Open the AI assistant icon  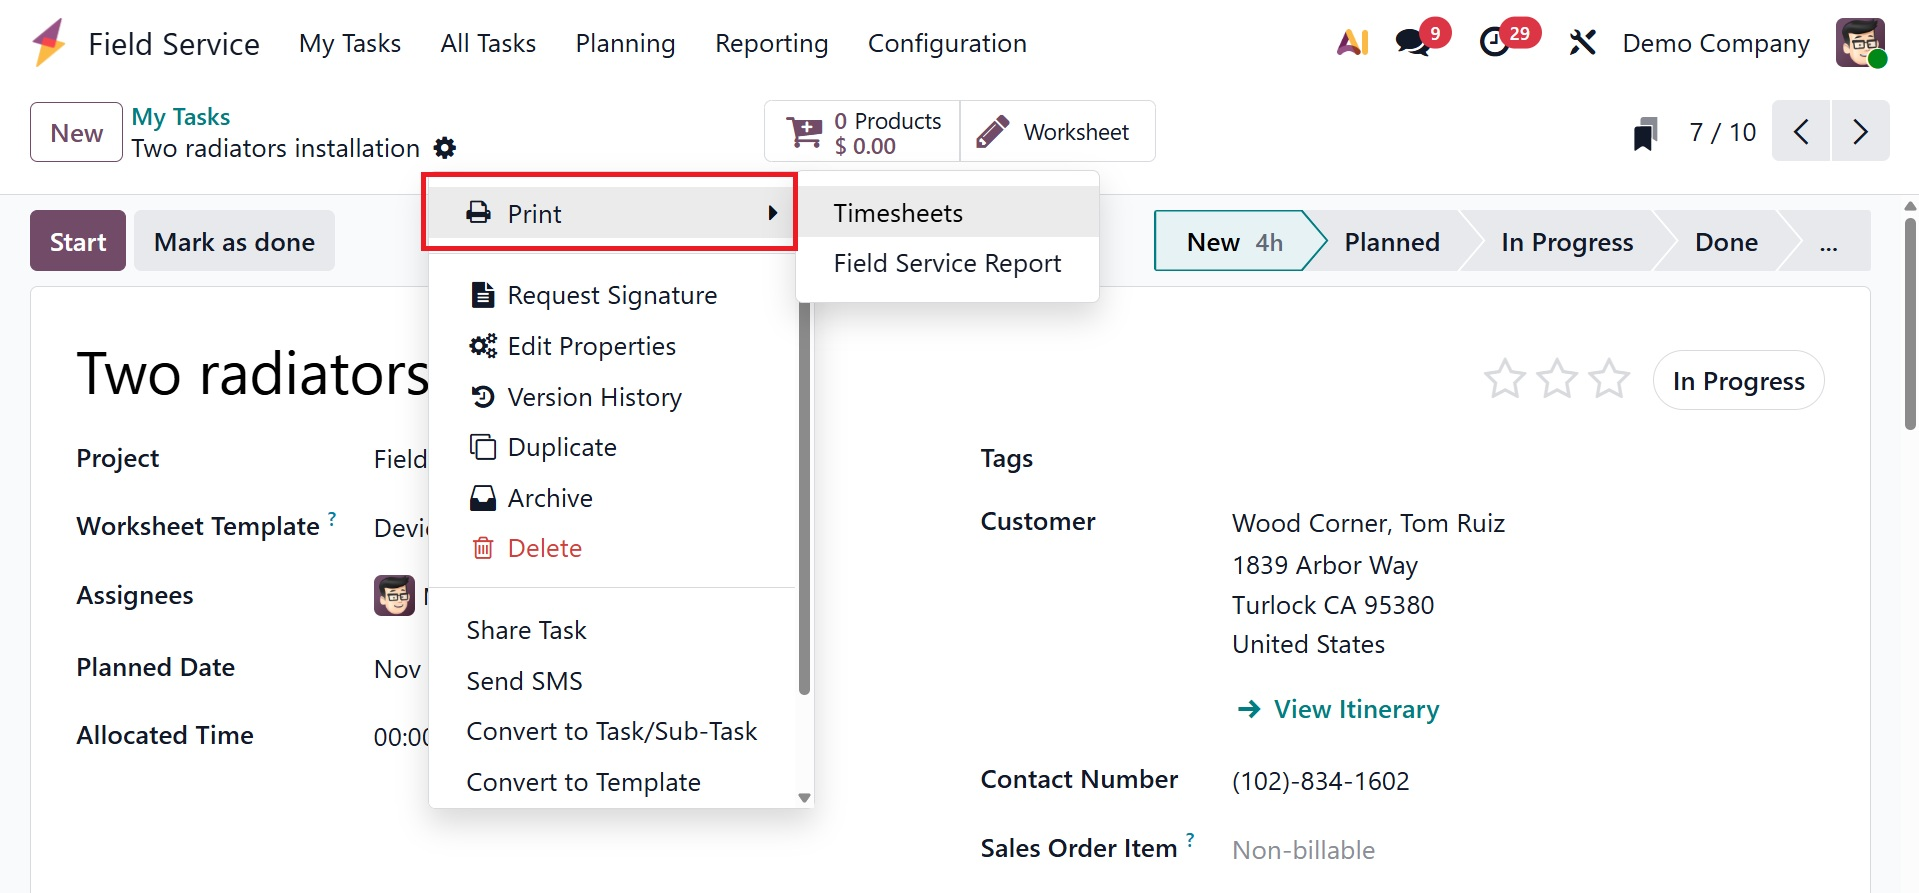1352,43
